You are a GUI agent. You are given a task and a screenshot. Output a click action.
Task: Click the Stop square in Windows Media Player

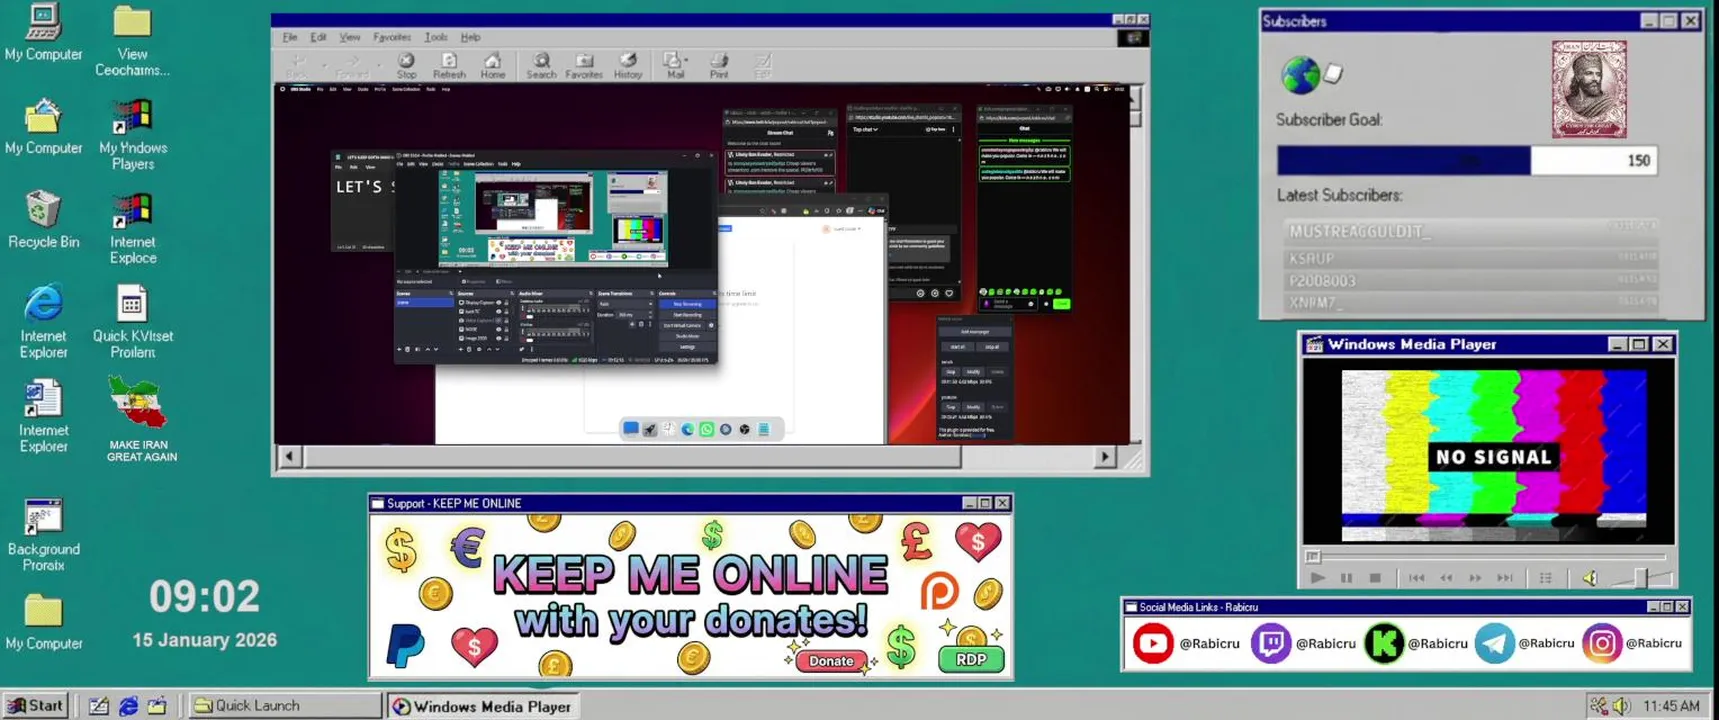1375,578
